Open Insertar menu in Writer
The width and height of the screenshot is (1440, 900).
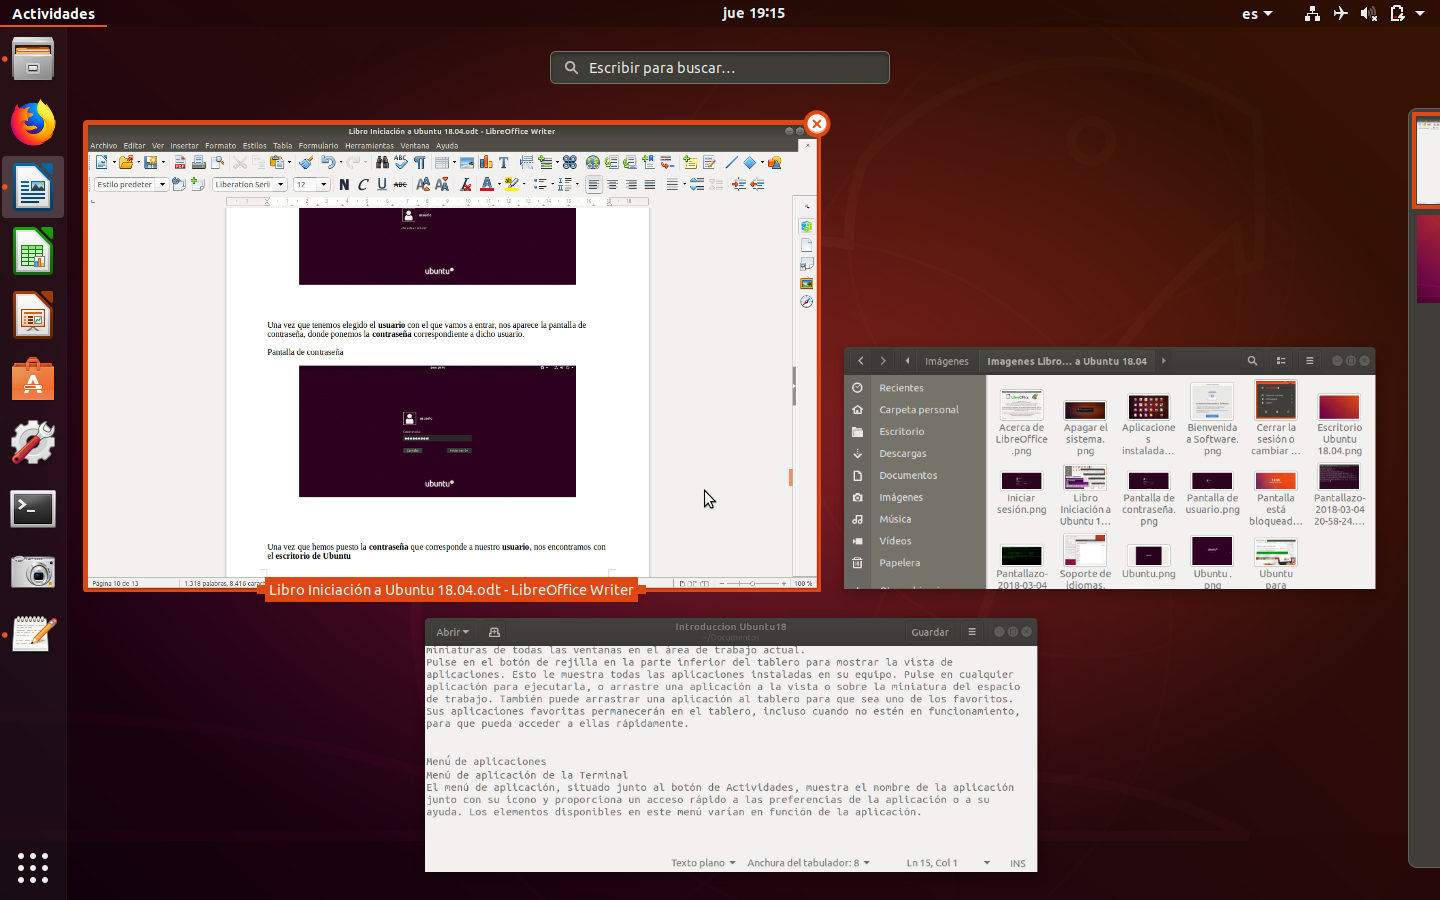coord(184,146)
